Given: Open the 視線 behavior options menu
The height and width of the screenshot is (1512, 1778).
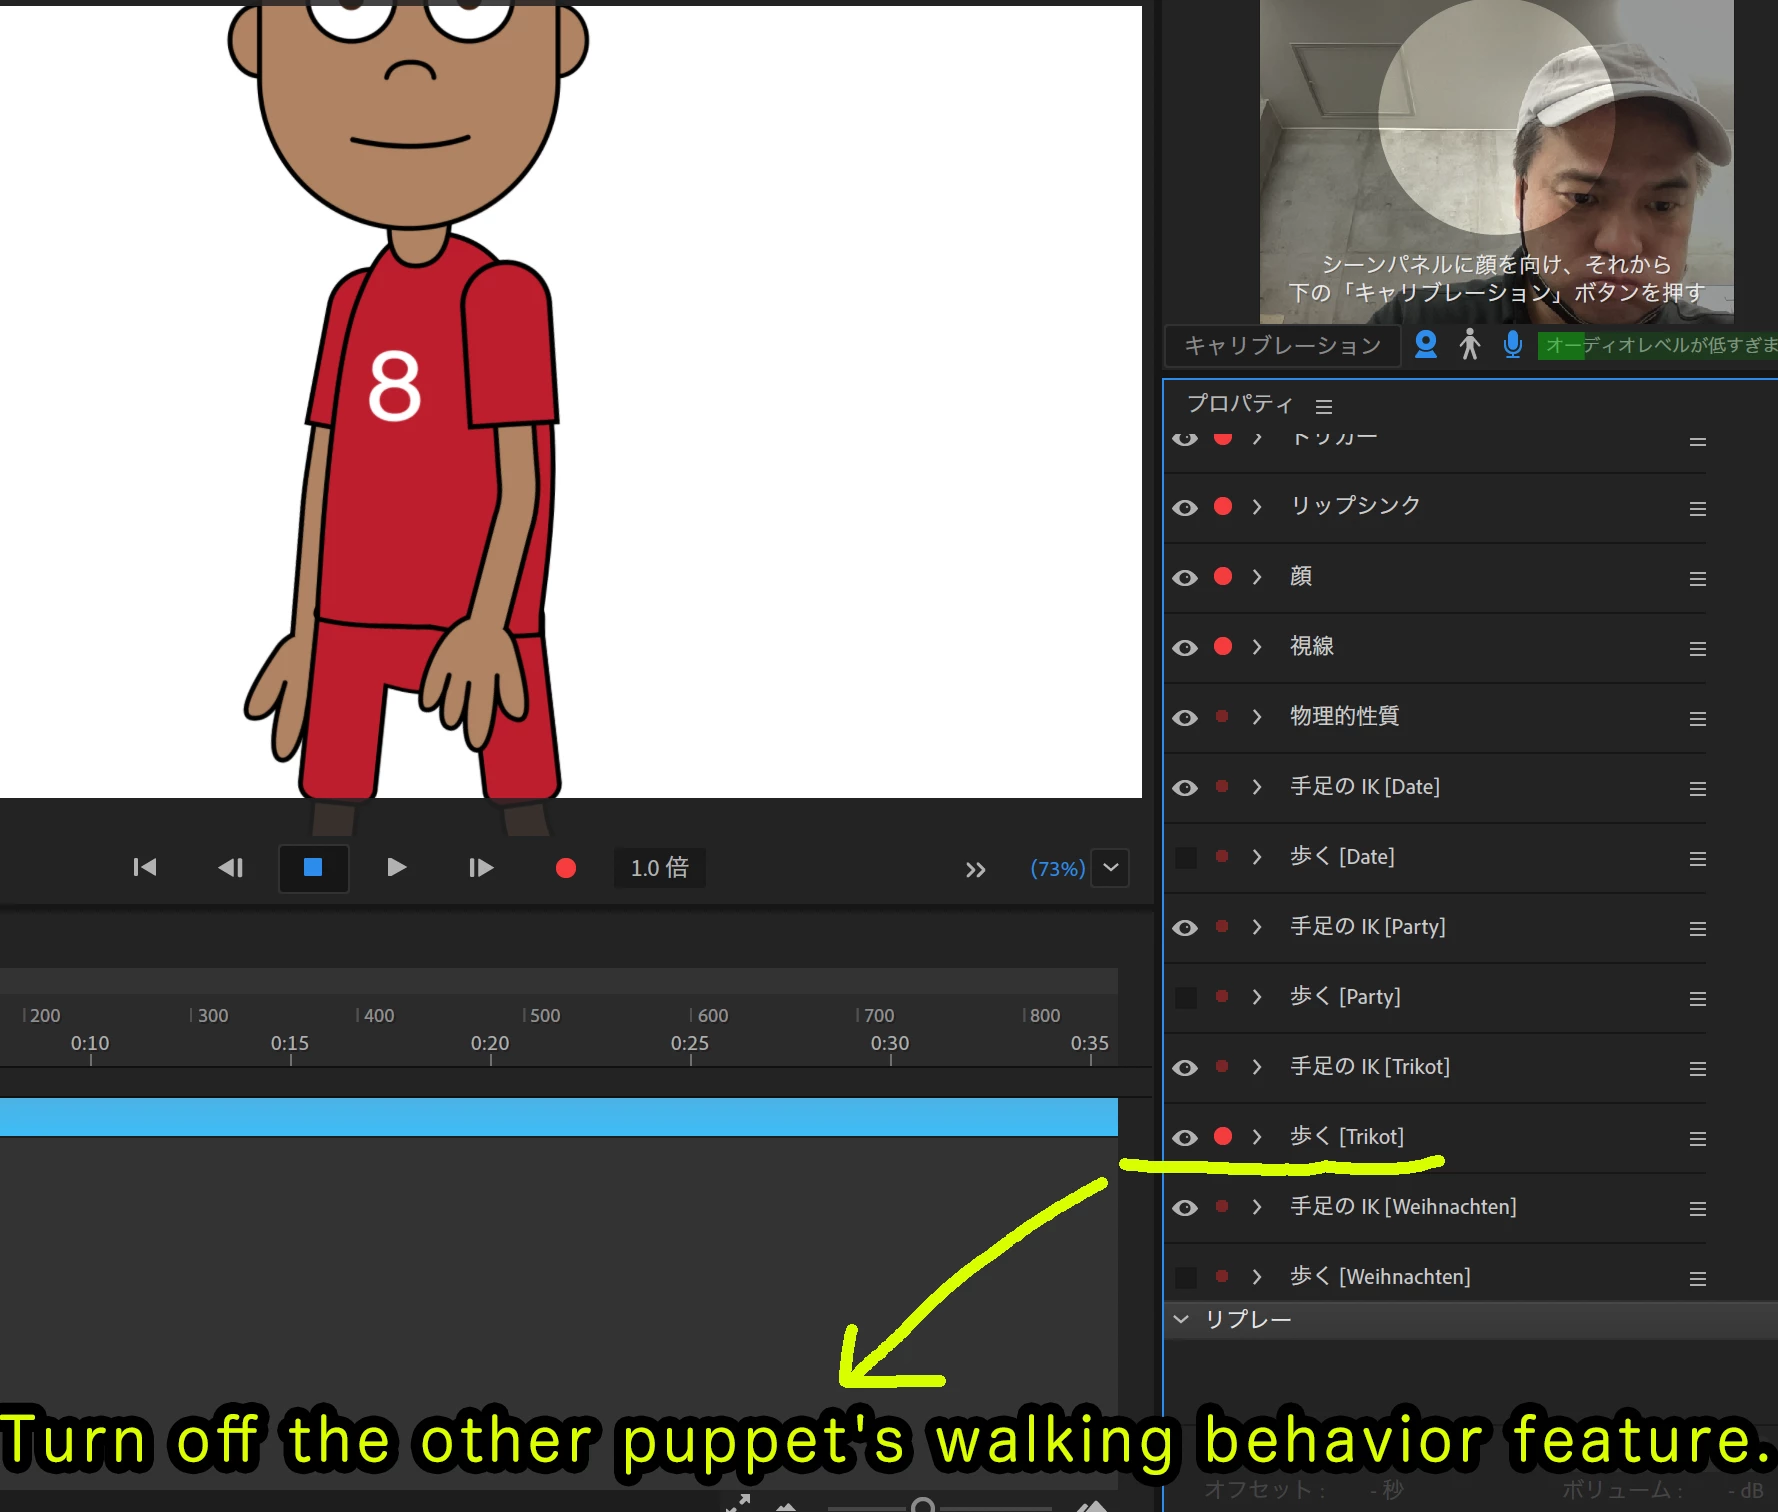Looking at the screenshot, I should pos(1697,649).
